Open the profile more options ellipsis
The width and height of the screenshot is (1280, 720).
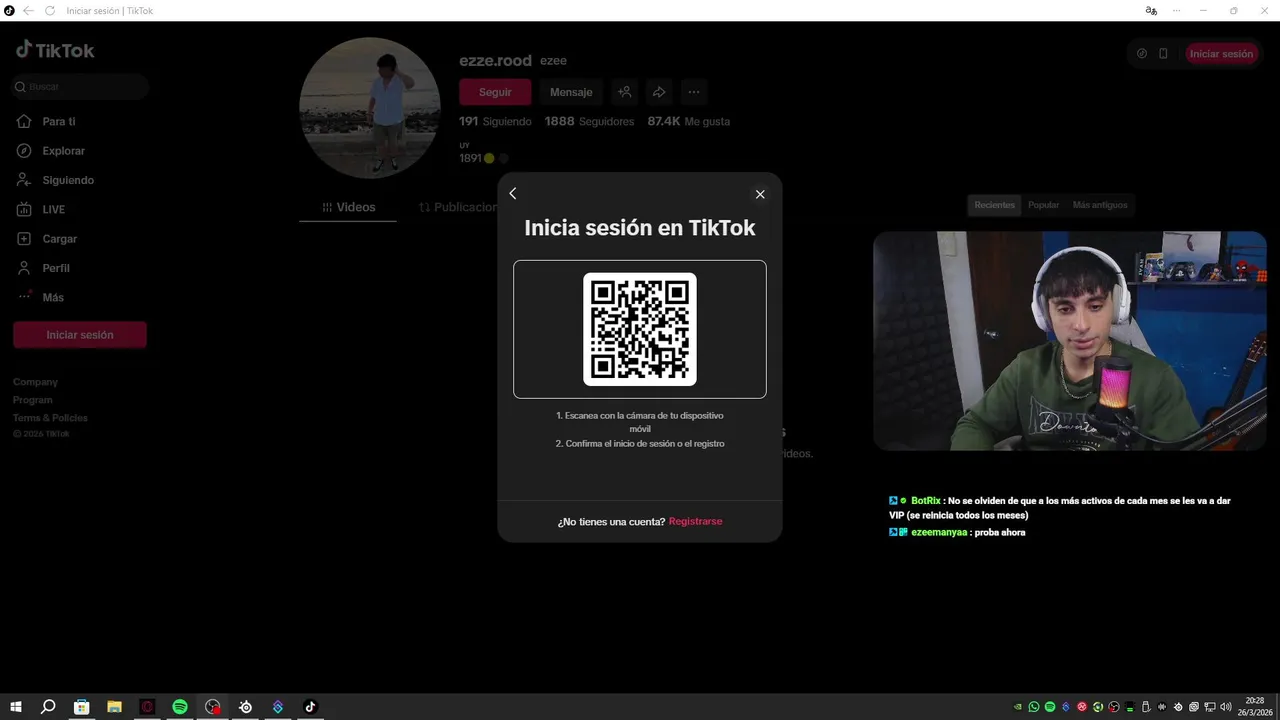pos(694,92)
